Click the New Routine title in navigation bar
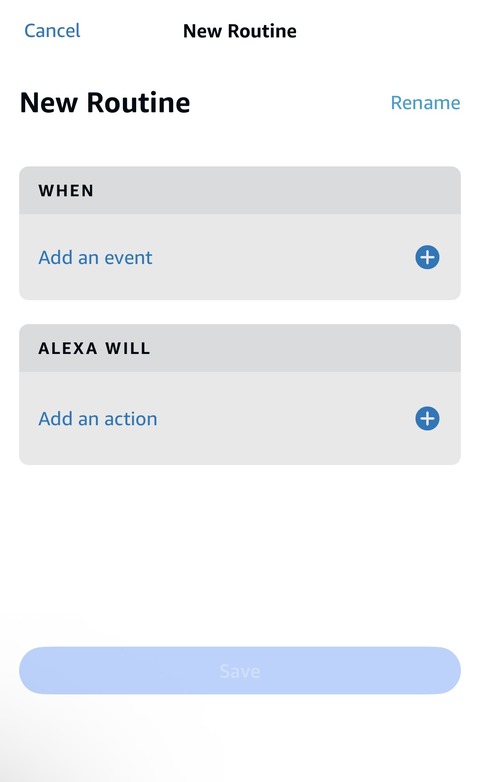This screenshot has height=782, width=480. pos(240,31)
